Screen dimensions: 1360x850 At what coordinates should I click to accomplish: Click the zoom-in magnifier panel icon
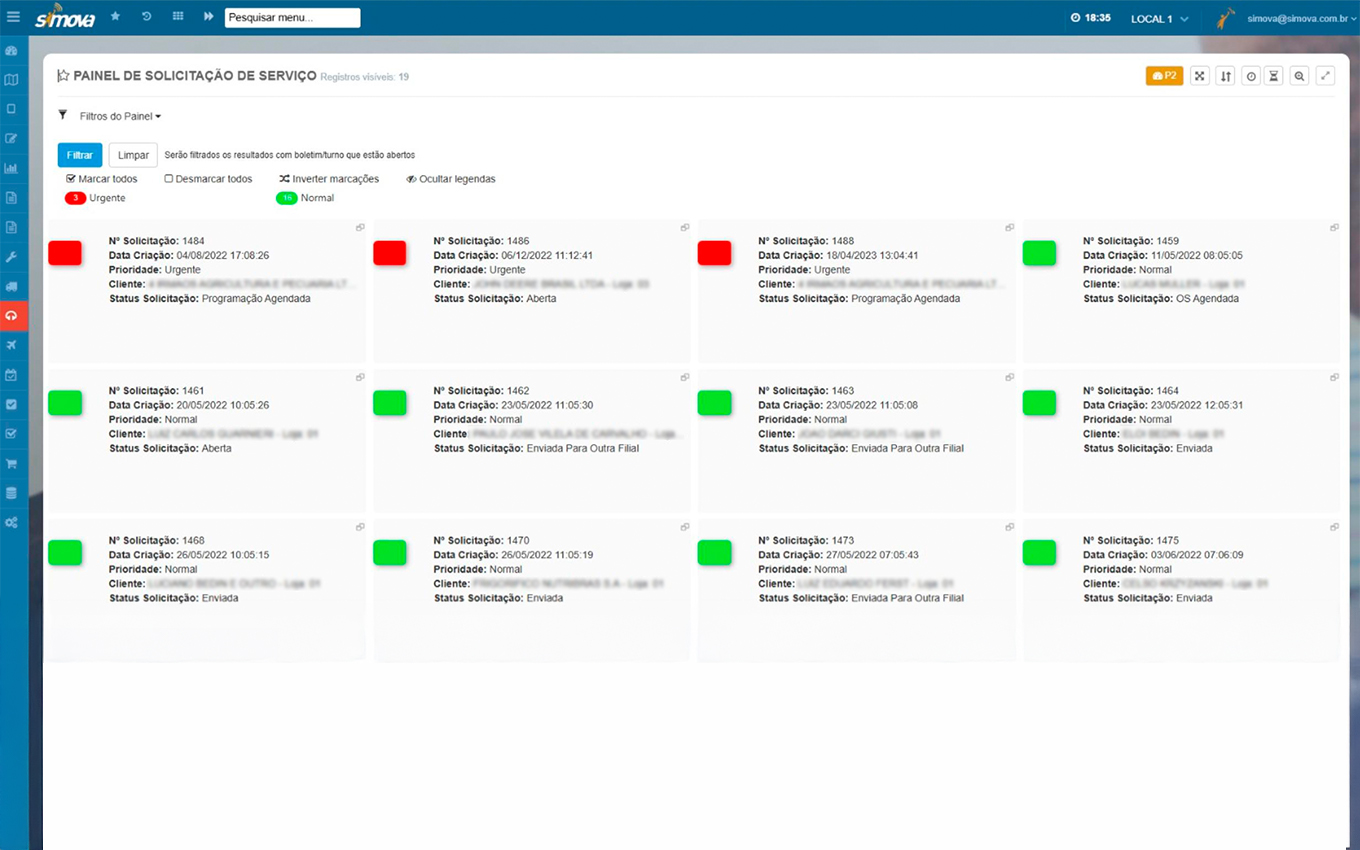(x=1299, y=76)
